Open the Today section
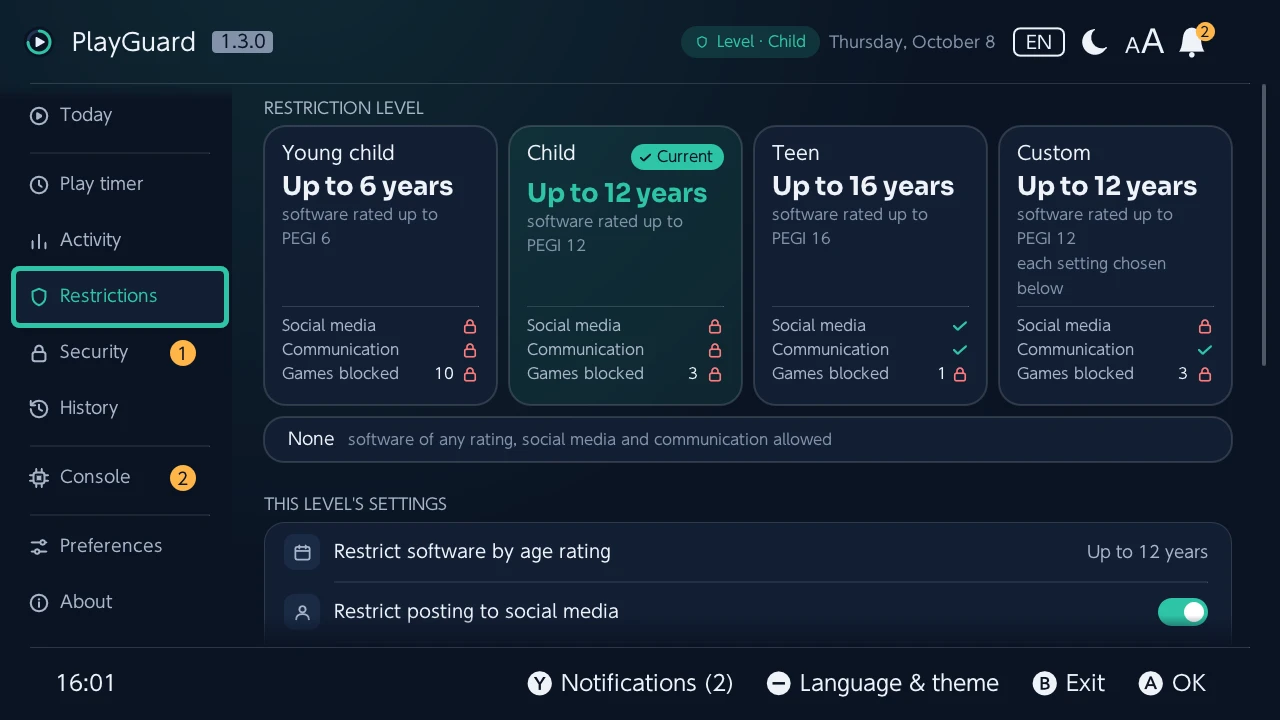This screenshot has width=1280, height=720. coord(120,115)
